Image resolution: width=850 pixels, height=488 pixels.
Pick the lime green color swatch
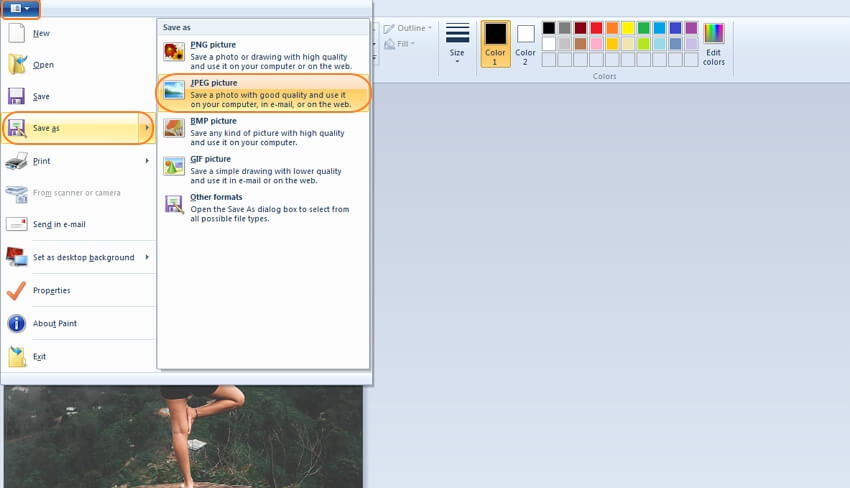pyautogui.click(x=643, y=43)
